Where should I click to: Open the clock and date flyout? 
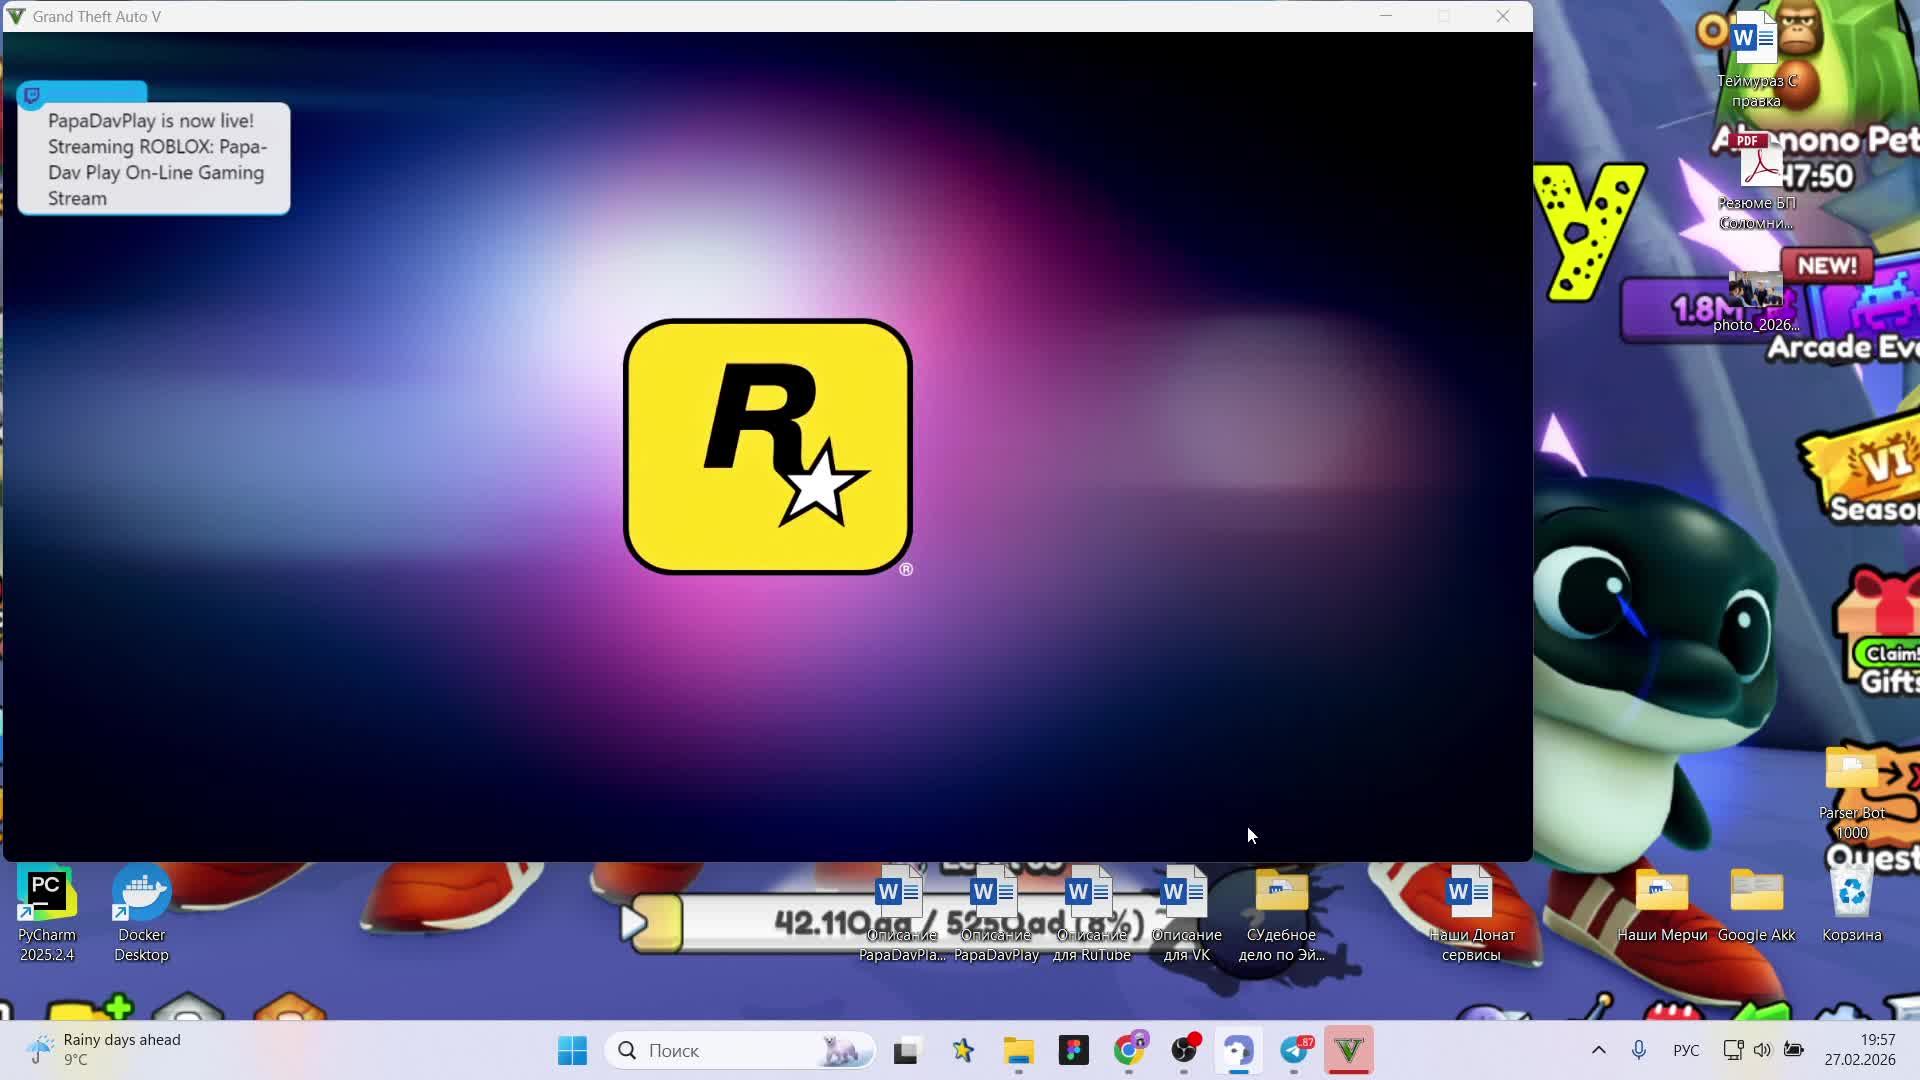[x=1859, y=1050]
